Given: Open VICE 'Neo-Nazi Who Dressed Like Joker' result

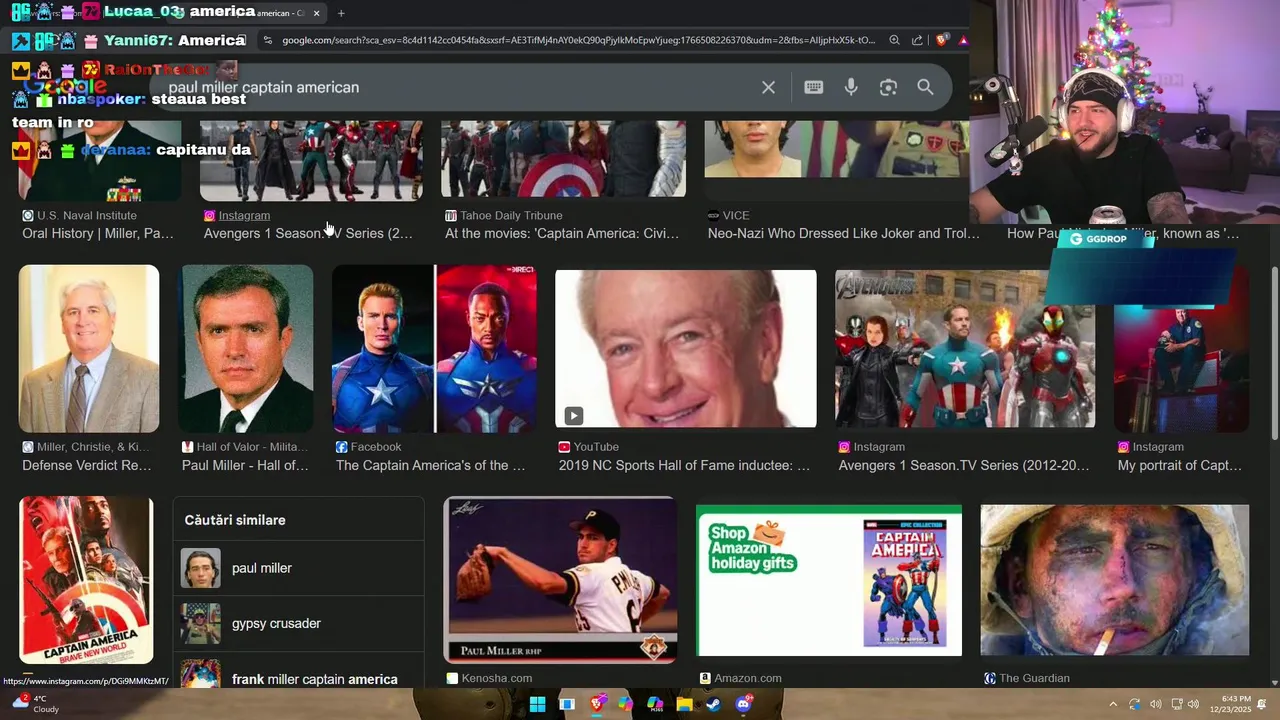Looking at the screenshot, I should (x=844, y=233).
